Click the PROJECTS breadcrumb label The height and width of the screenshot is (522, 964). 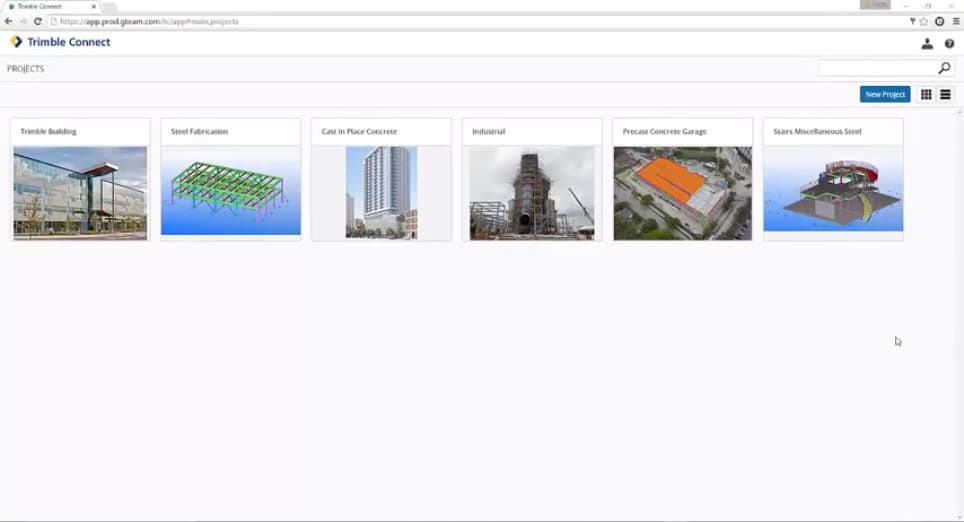tap(25, 68)
